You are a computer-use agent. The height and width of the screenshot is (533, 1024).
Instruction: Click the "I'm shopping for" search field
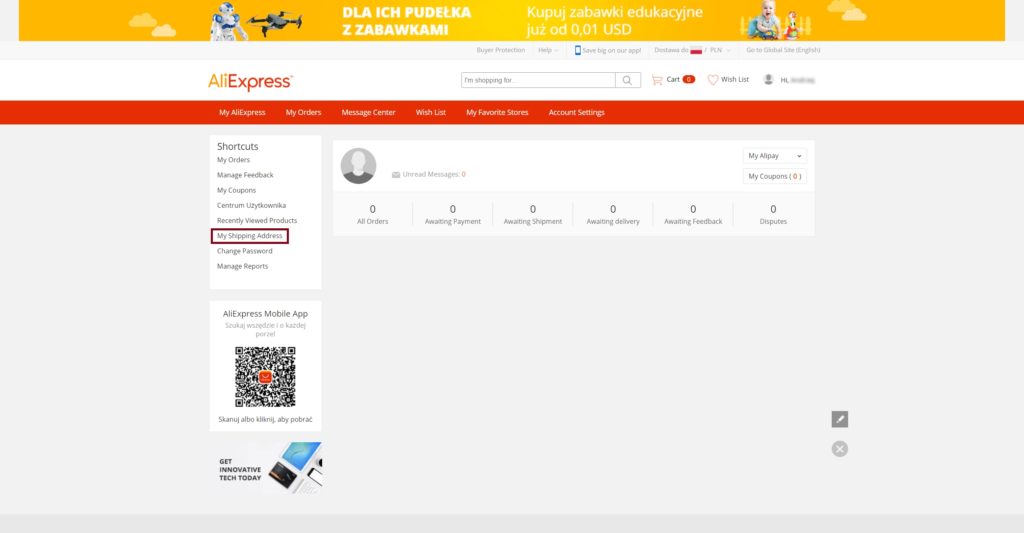(x=538, y=80)
